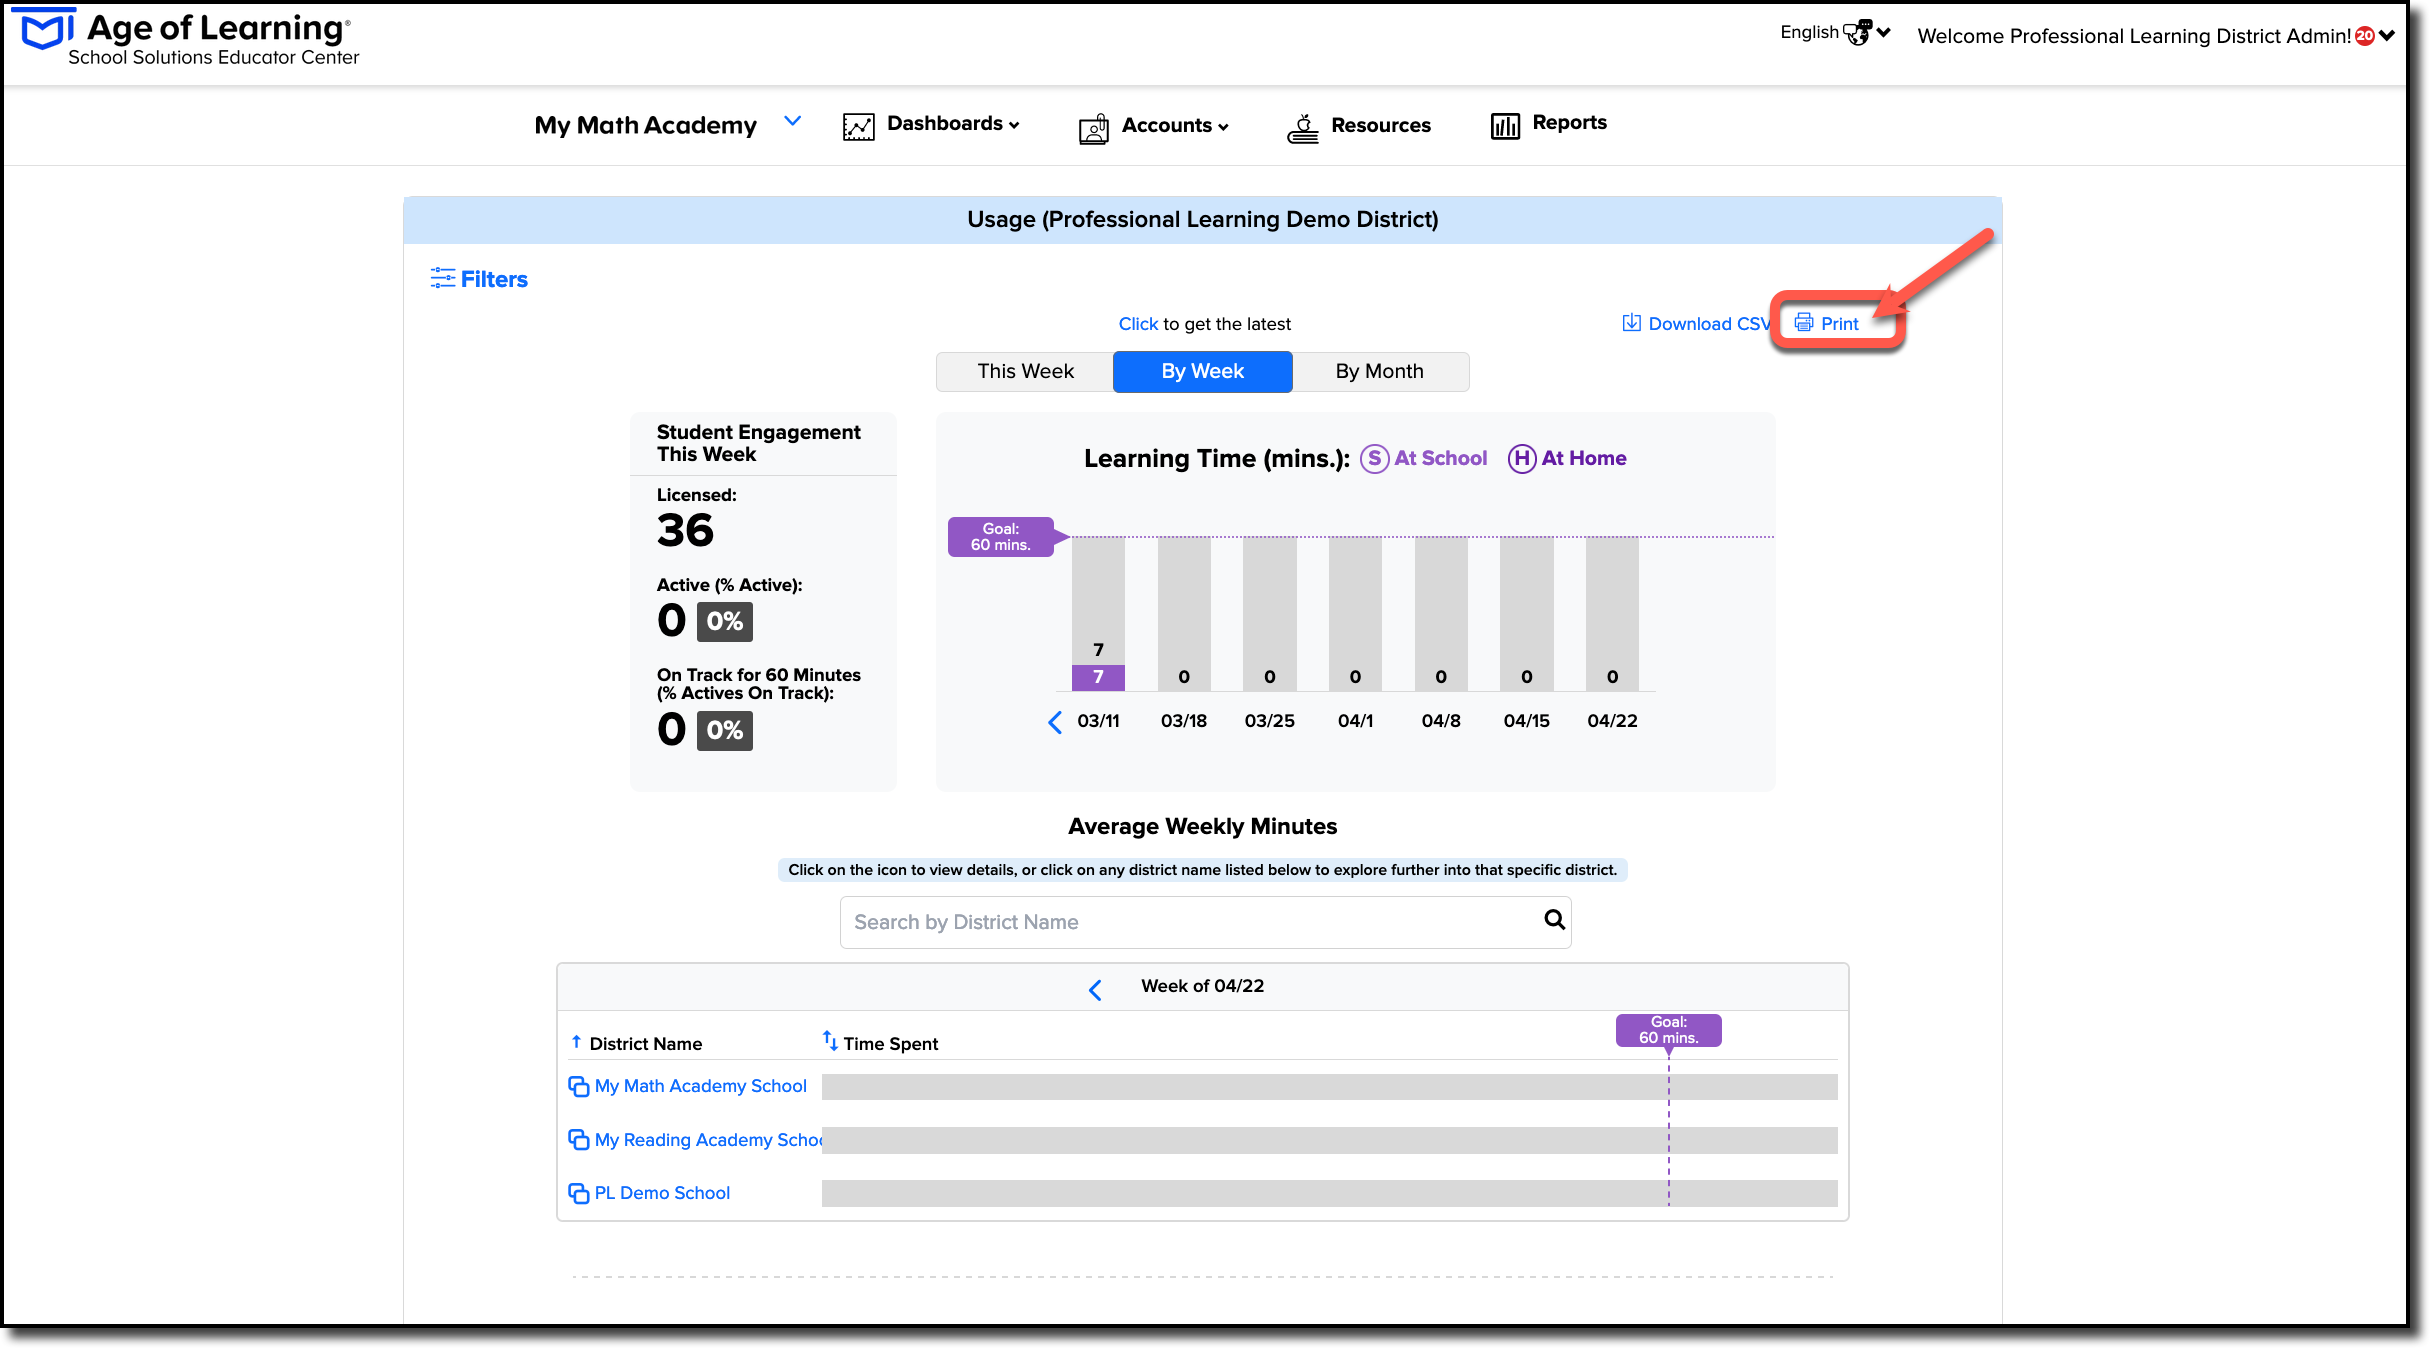
Task: Click the 03/18 week bar in chart
Action: (1184, 613)
